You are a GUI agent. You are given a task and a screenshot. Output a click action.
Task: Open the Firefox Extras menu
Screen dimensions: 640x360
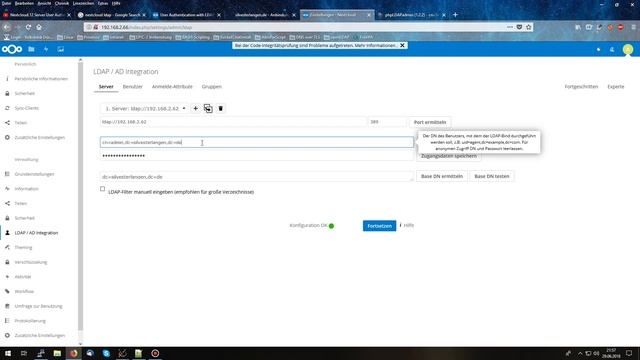click(x=103, y=3)
